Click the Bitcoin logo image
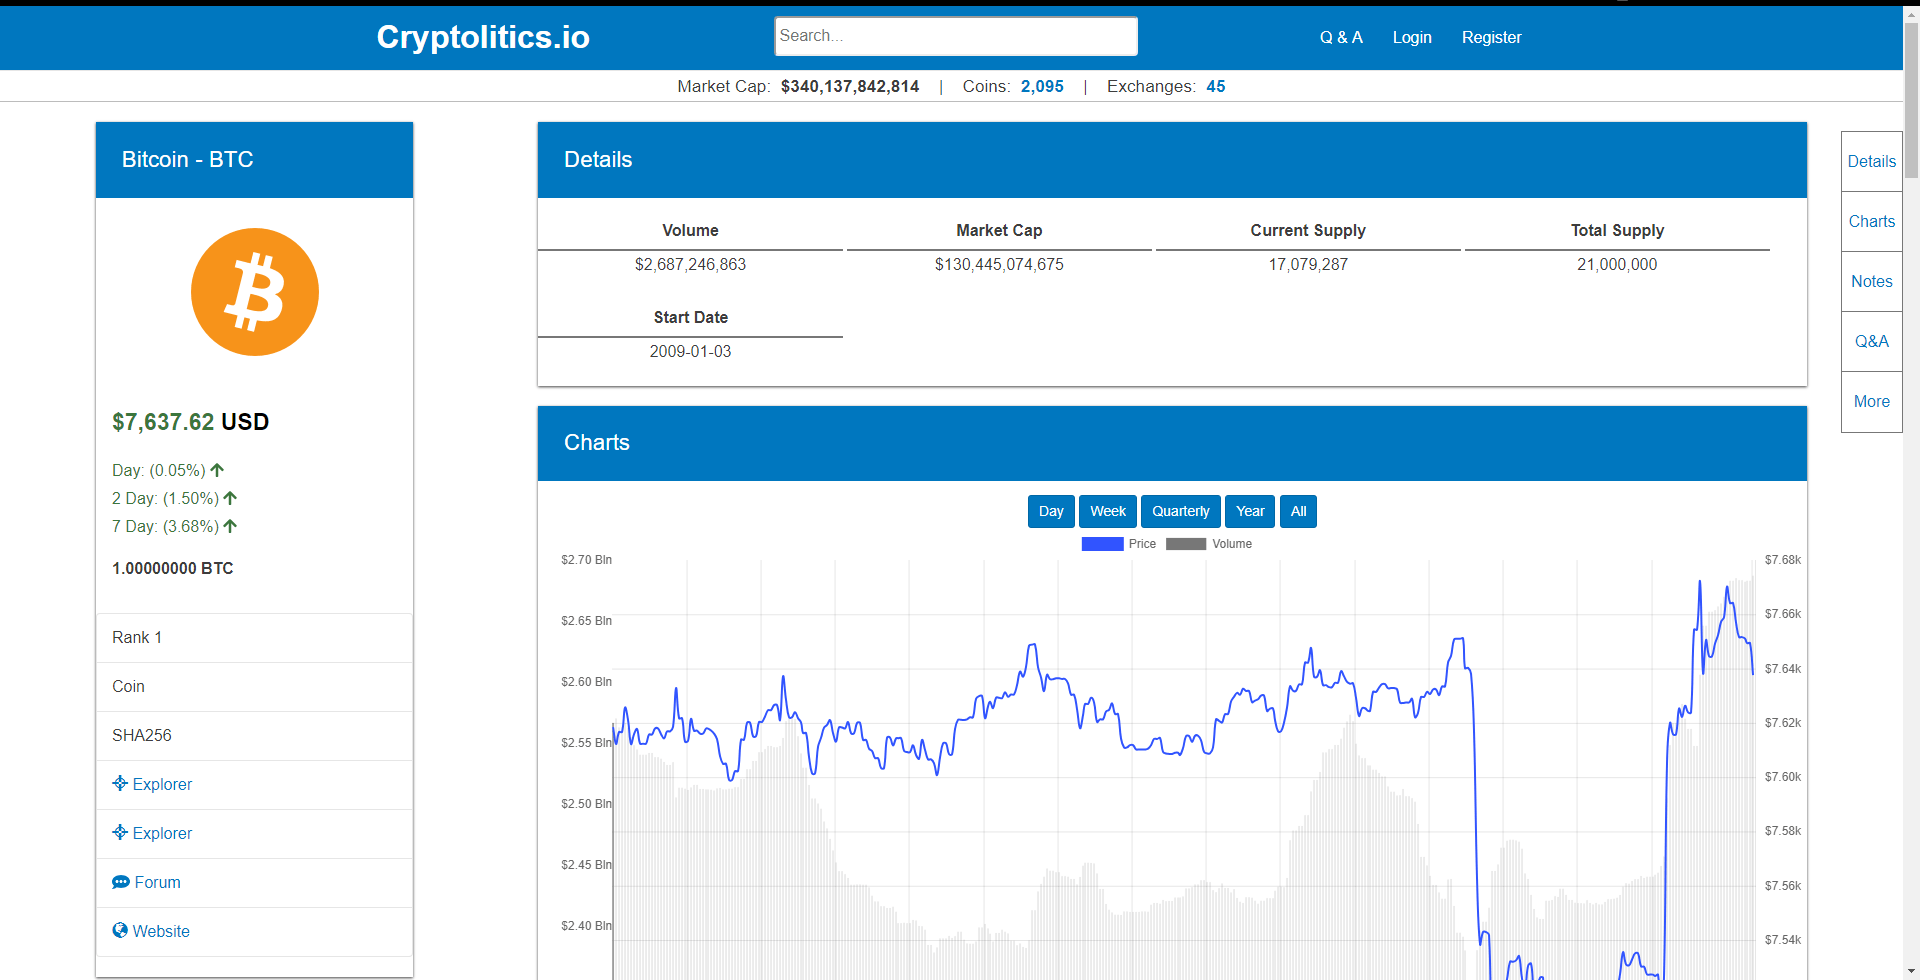The height and width of the screenshot is (980, 1920). (x=254, y=292)
